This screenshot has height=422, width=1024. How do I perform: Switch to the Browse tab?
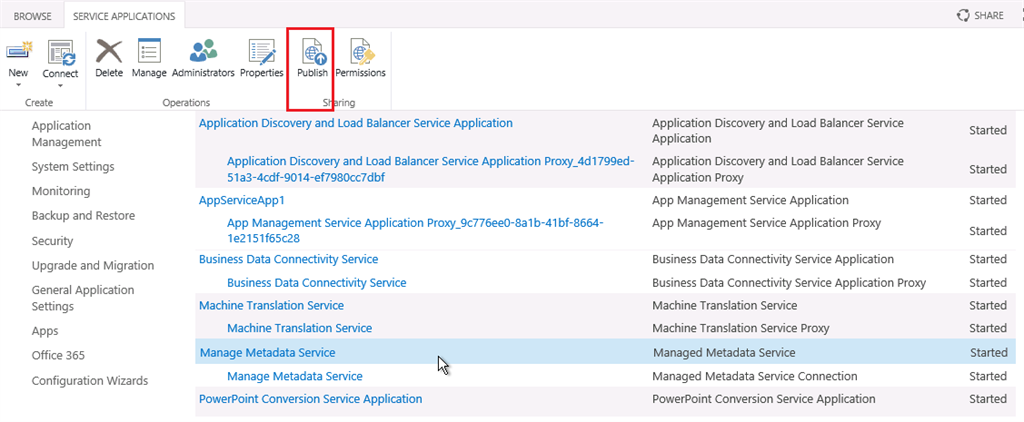point(33,16)
